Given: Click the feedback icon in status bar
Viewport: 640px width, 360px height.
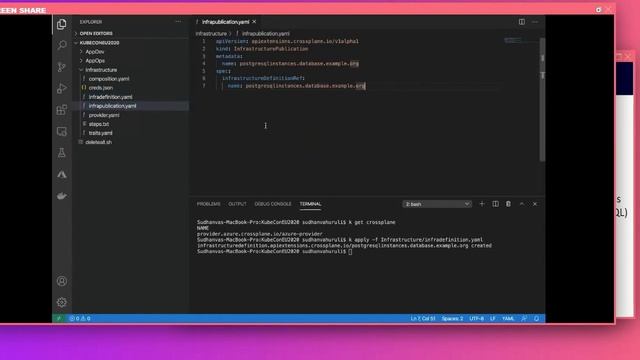Looking at the screenshot, I should [524, 318].
